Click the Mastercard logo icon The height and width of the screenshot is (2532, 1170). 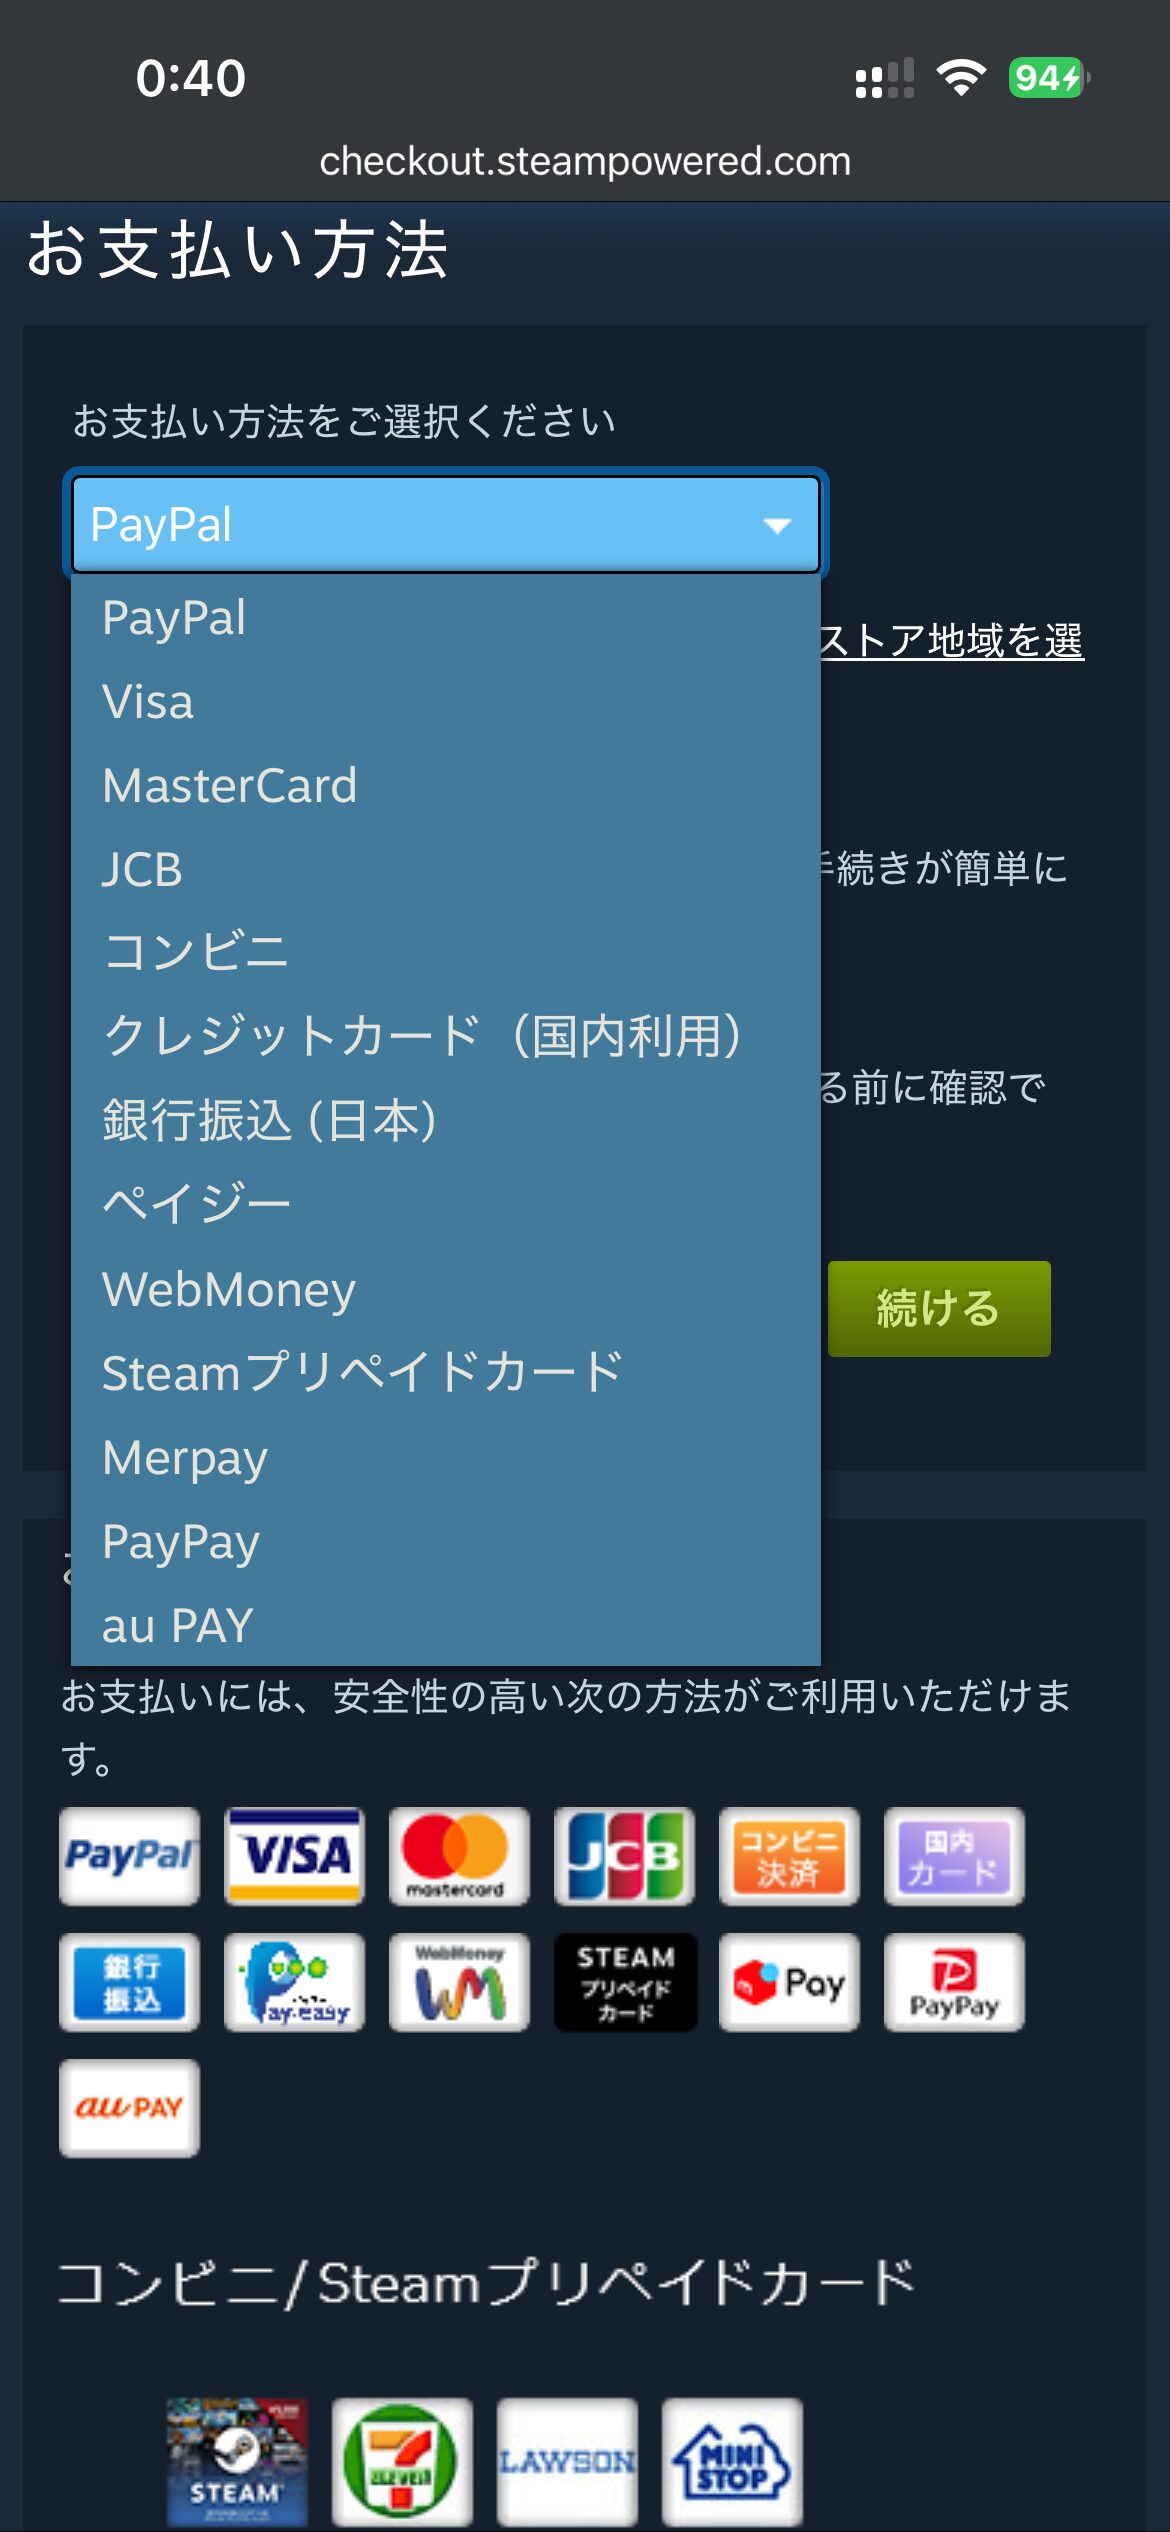[x=459, y=1856]
